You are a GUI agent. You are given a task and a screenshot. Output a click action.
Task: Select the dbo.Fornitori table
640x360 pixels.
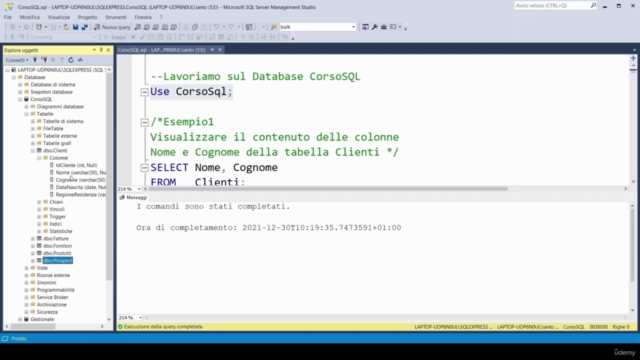58,246
